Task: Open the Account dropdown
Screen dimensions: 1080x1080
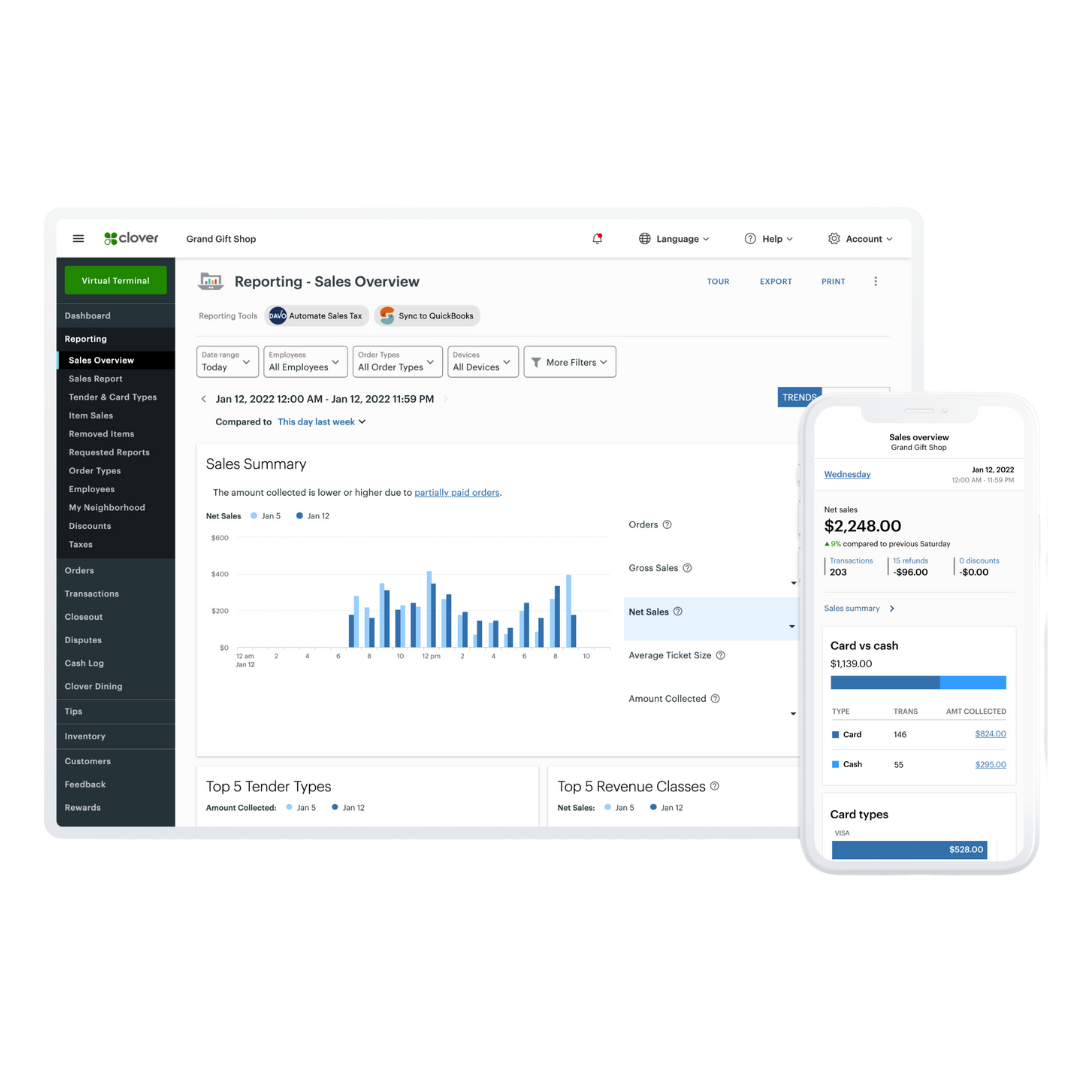Action: 860,238
